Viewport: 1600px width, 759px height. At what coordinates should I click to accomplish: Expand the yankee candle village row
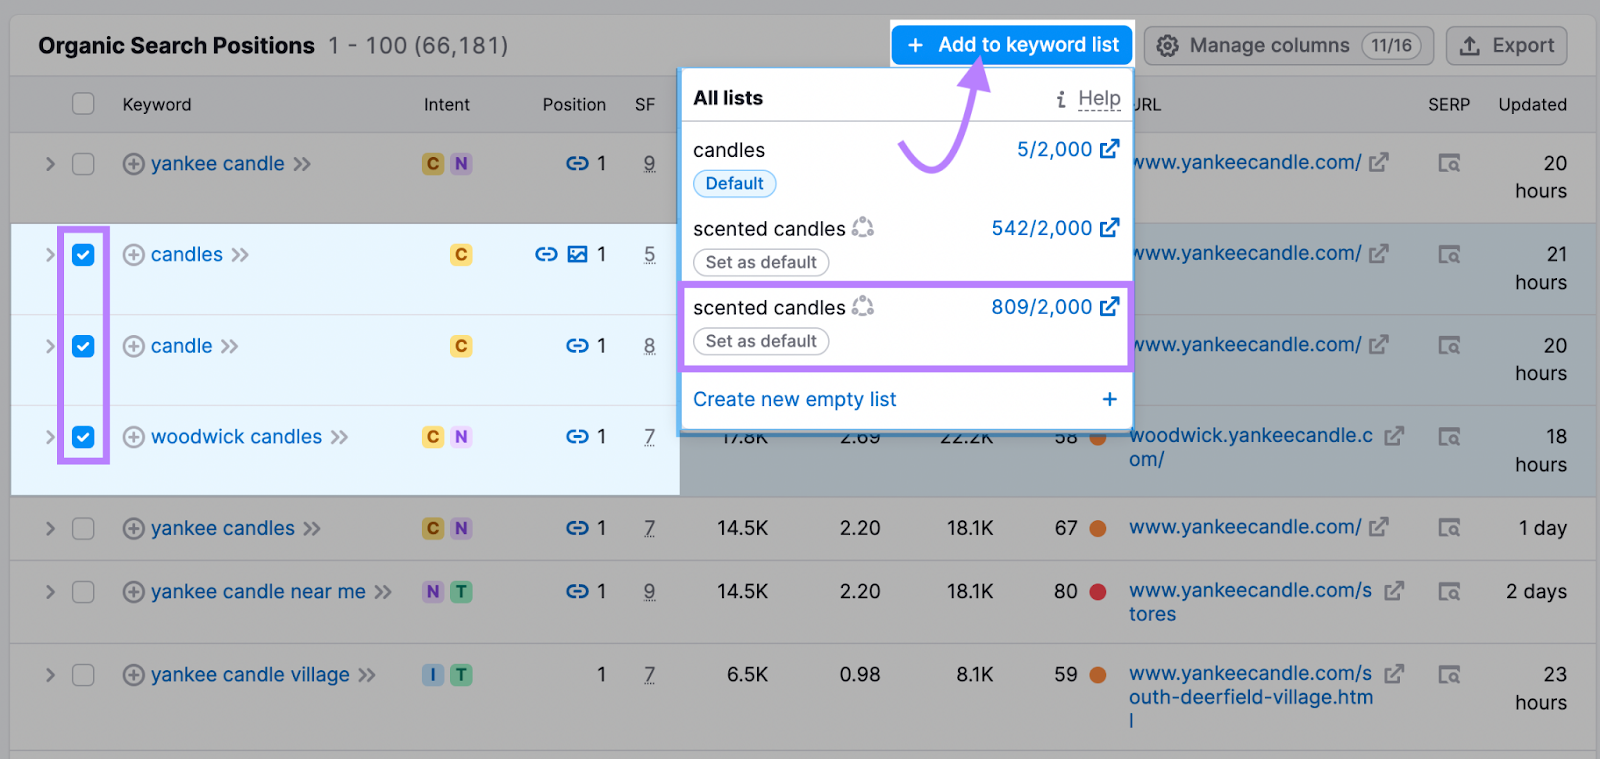click(x=50, y=675)
